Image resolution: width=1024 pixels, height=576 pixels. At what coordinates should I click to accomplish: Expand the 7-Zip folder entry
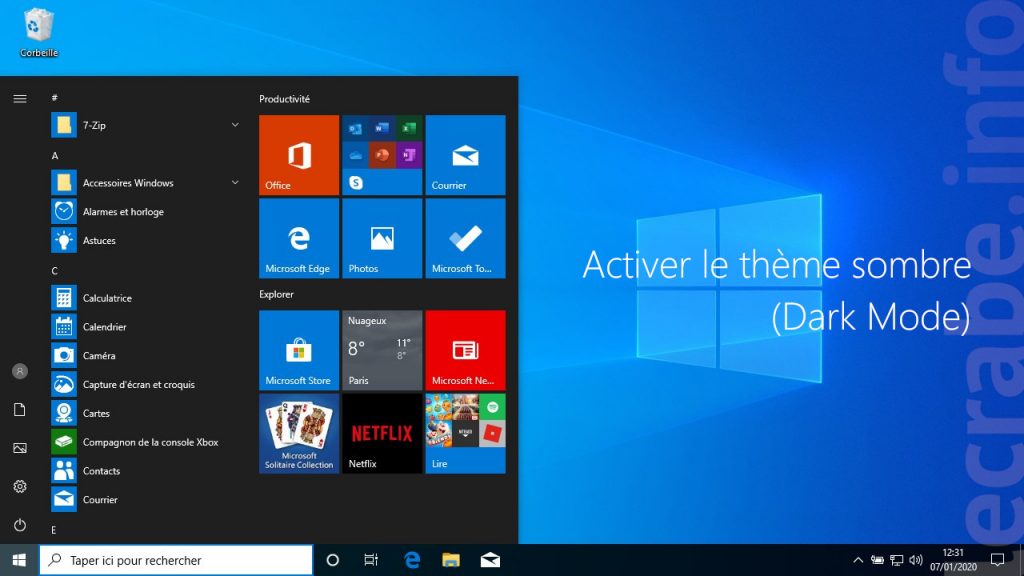pos(234,124)
